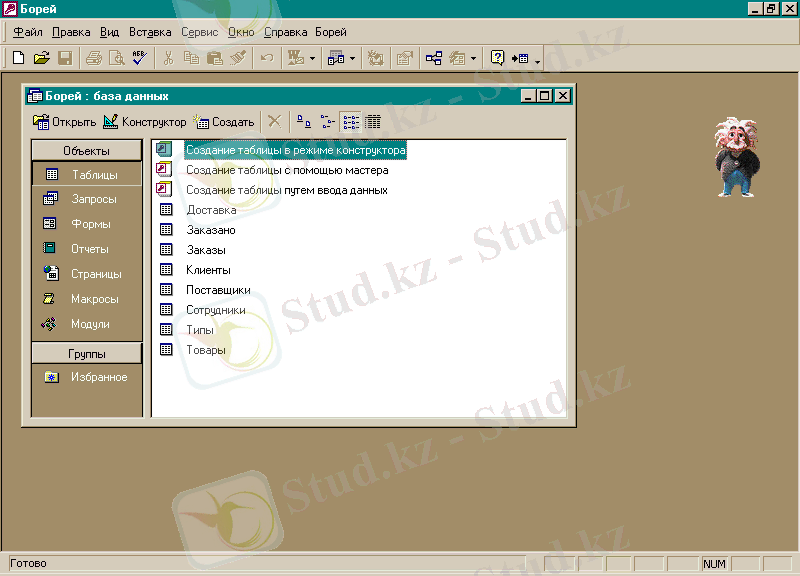Switch to Large Icons view

pyautogui.click(x=304, y=122)
